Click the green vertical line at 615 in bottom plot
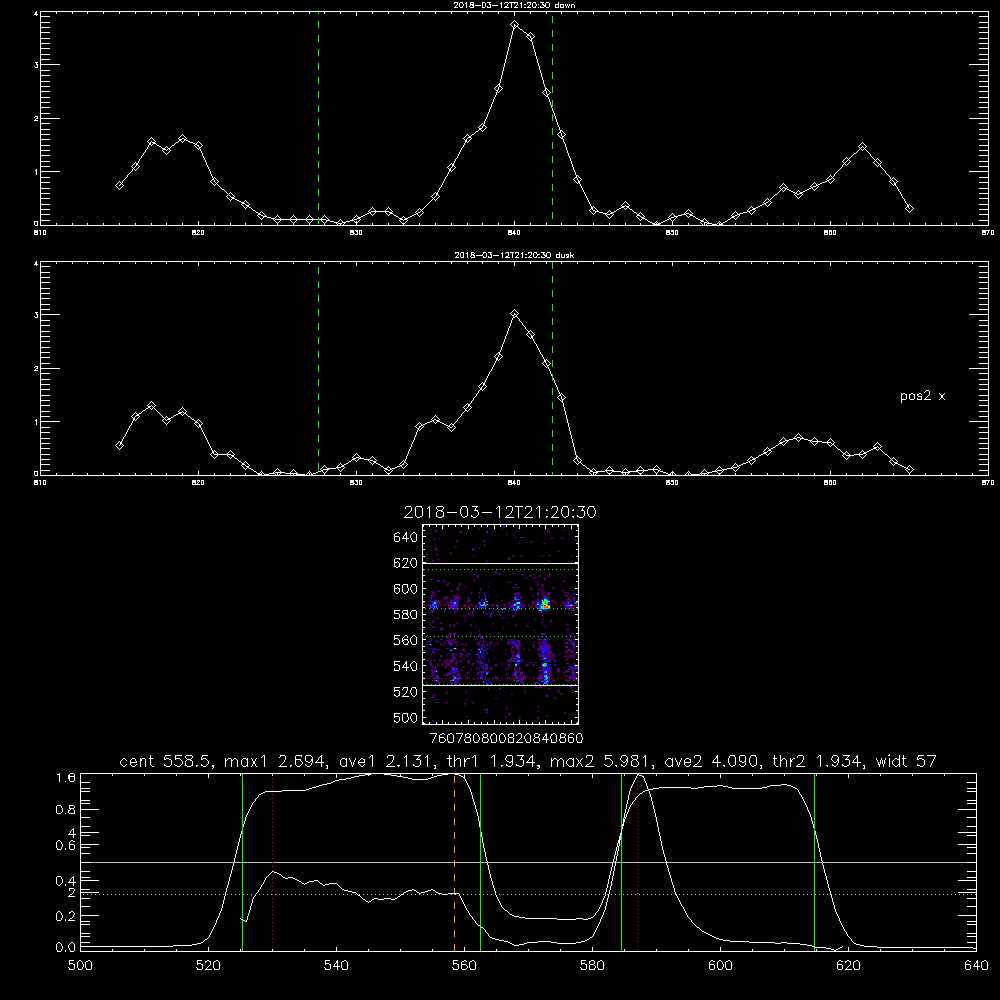 pyautogui.click(x=814, y=862)
